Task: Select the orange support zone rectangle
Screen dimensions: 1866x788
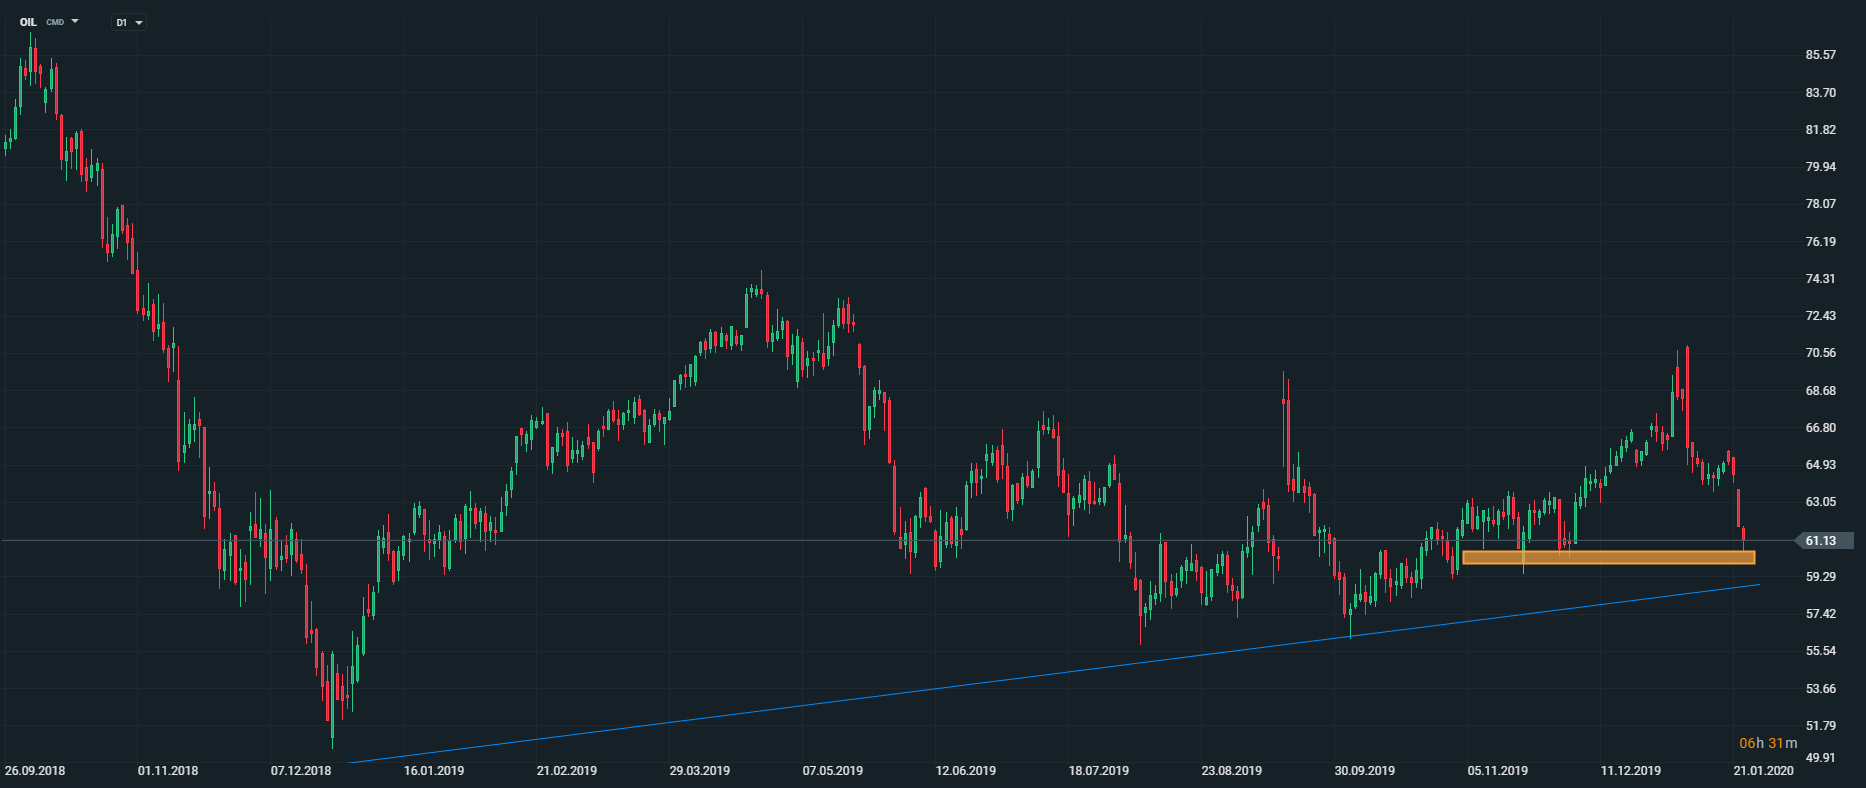Action: (1608, 558)
